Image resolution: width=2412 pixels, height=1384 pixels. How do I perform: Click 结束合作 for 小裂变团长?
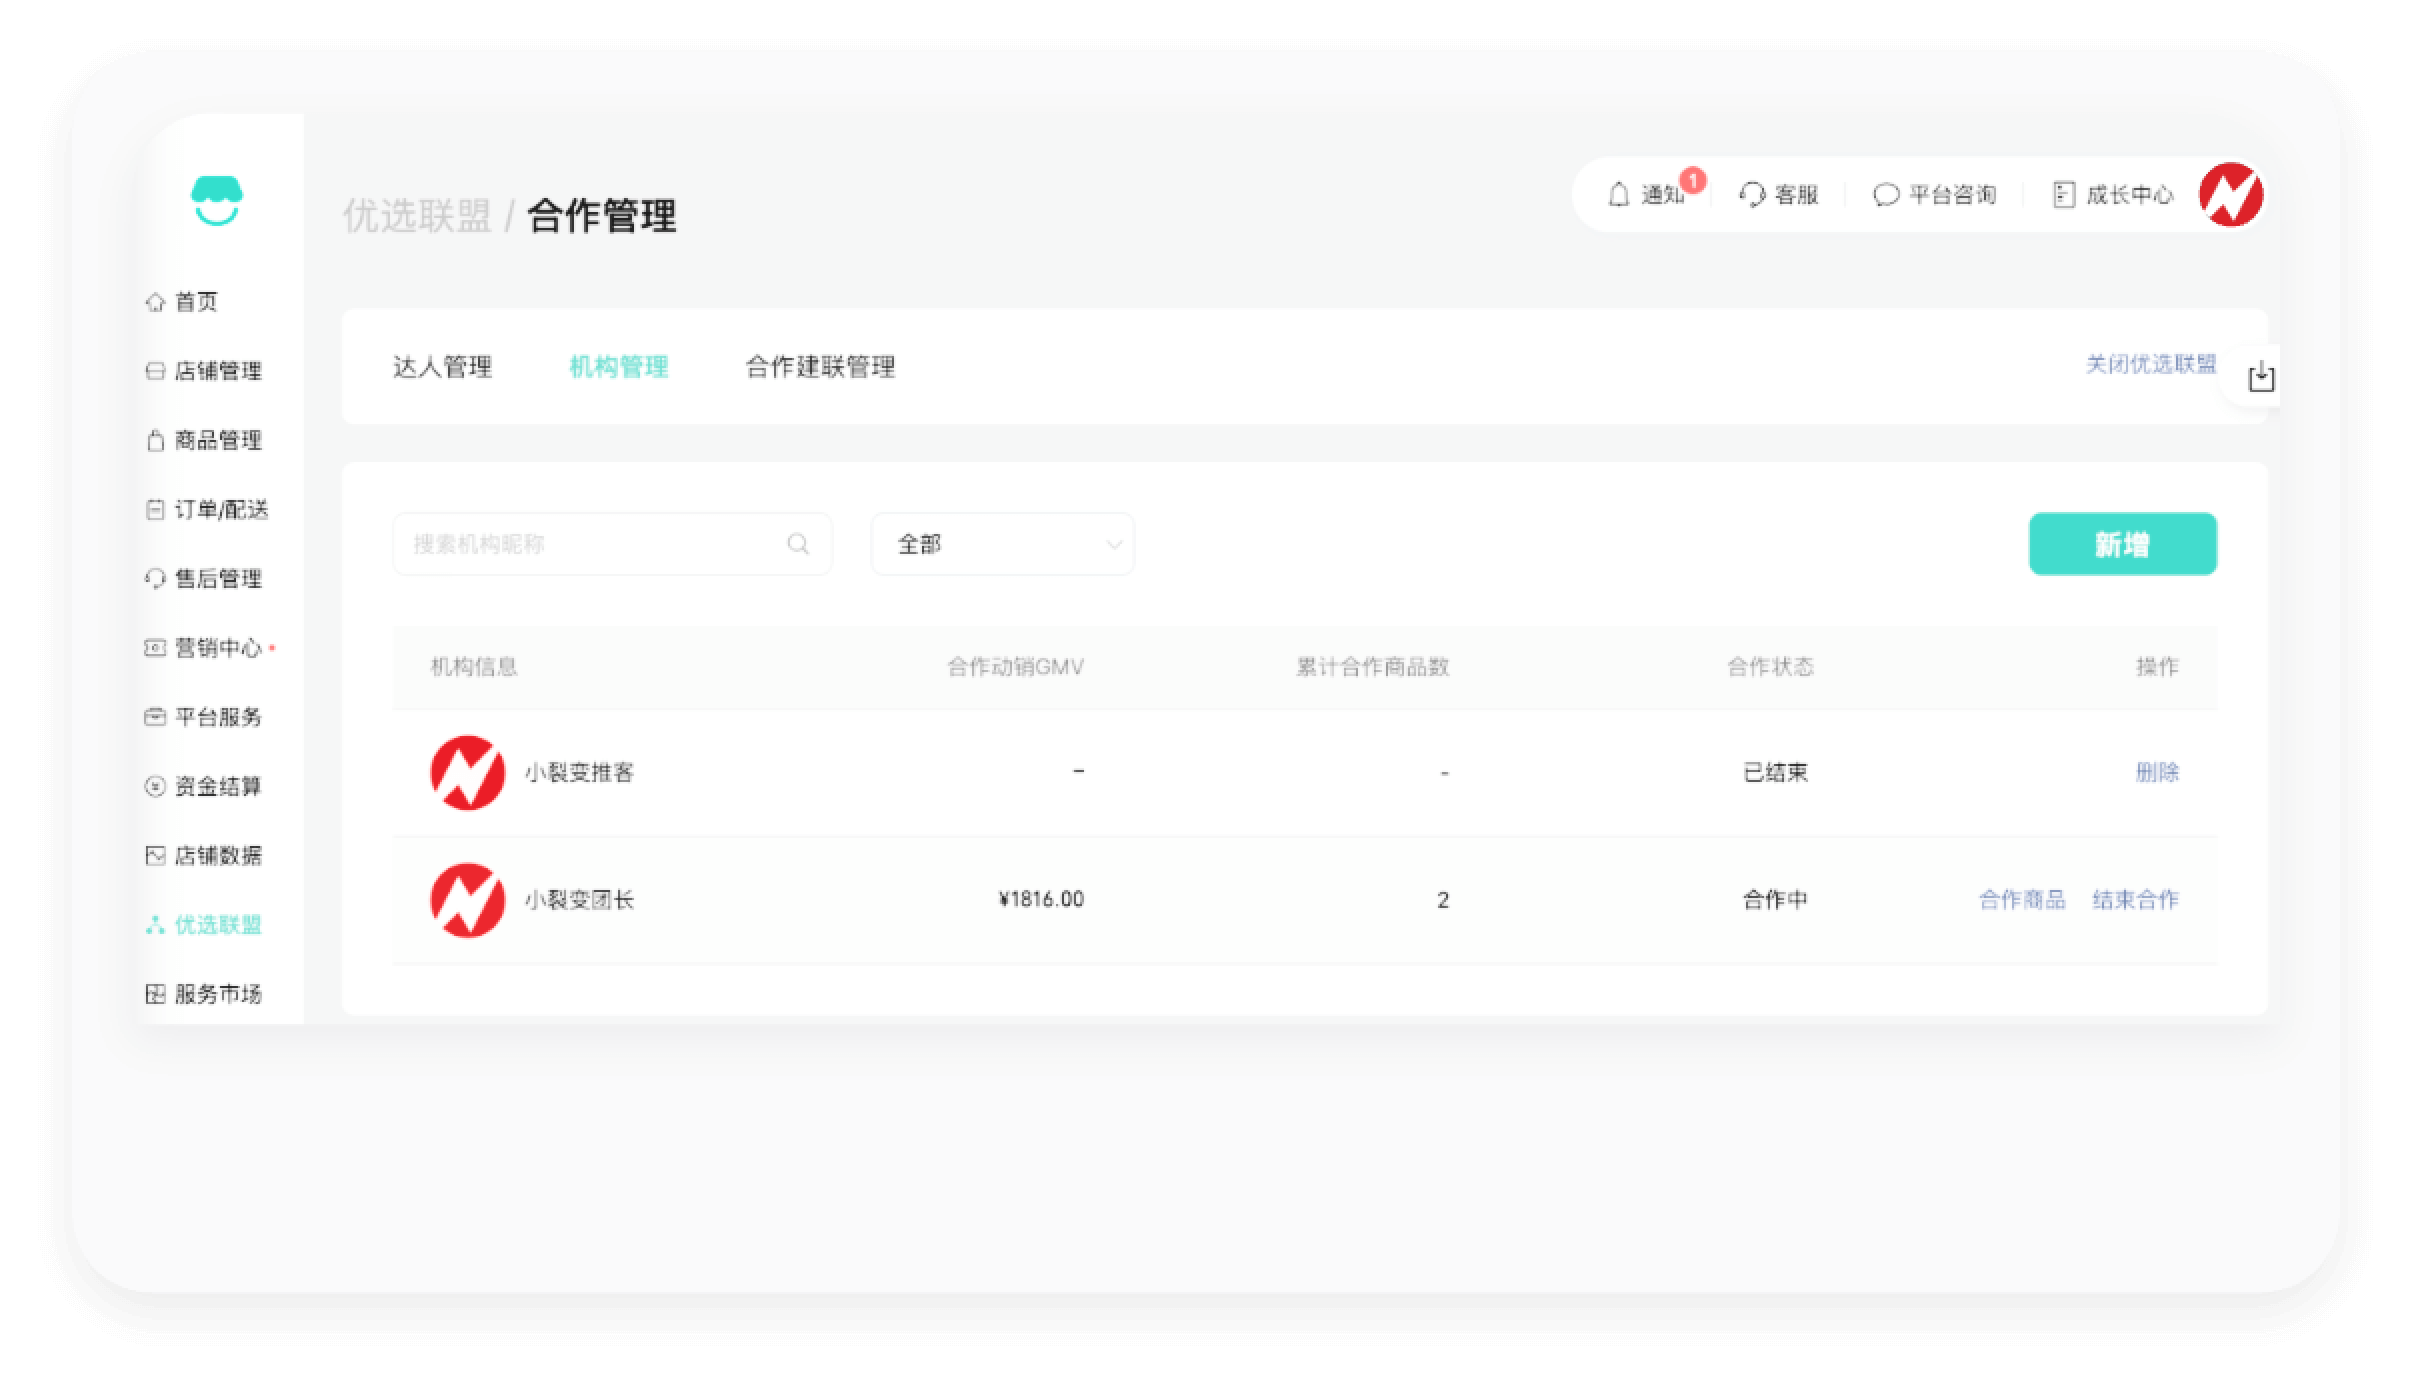pos(2135,900)
